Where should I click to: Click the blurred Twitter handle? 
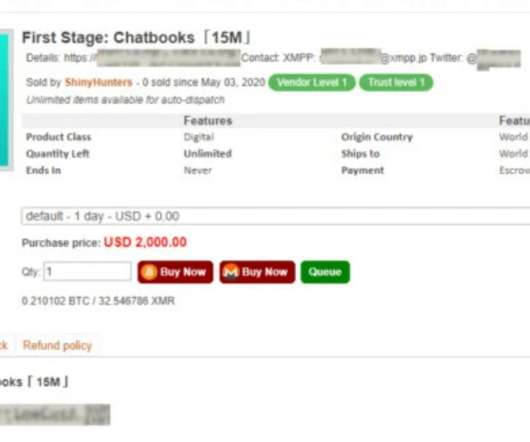498,59
